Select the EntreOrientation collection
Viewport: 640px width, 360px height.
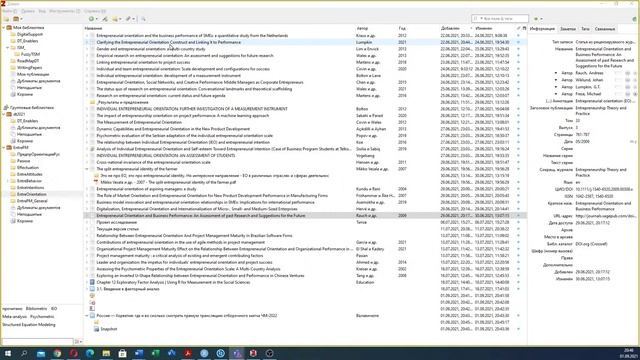(31, 194)
